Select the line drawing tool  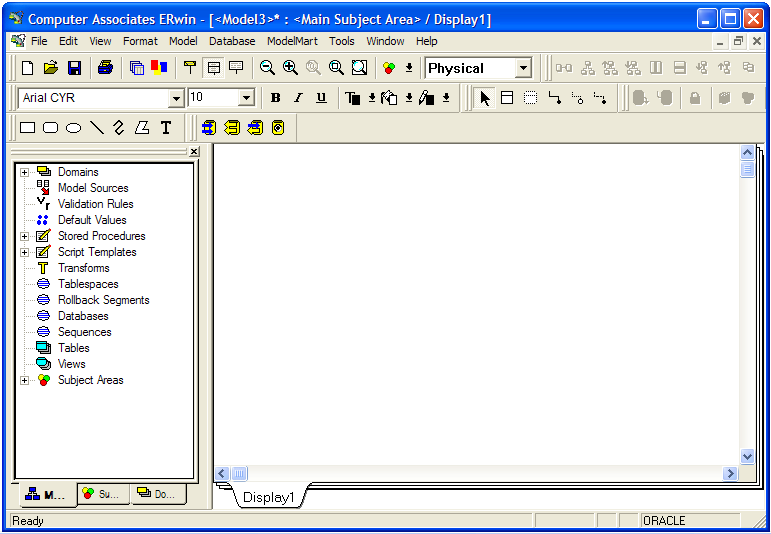pos(97,128)
